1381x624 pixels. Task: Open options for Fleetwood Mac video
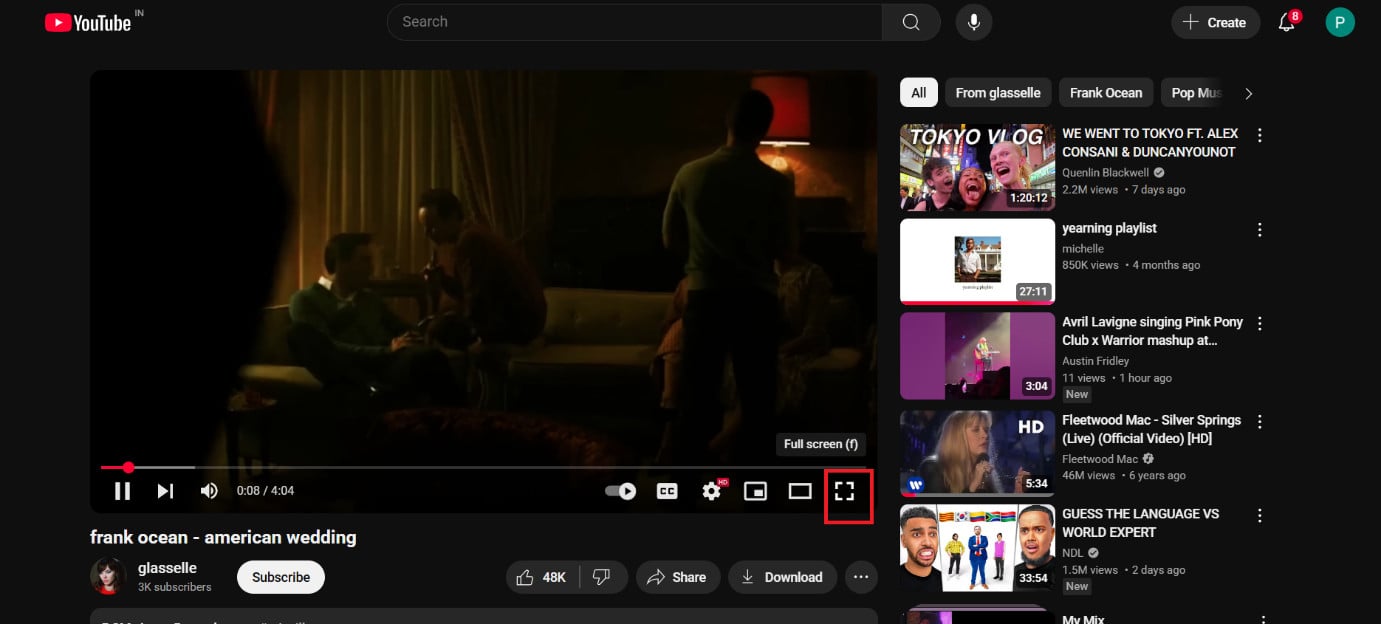tap(1260, 422)
